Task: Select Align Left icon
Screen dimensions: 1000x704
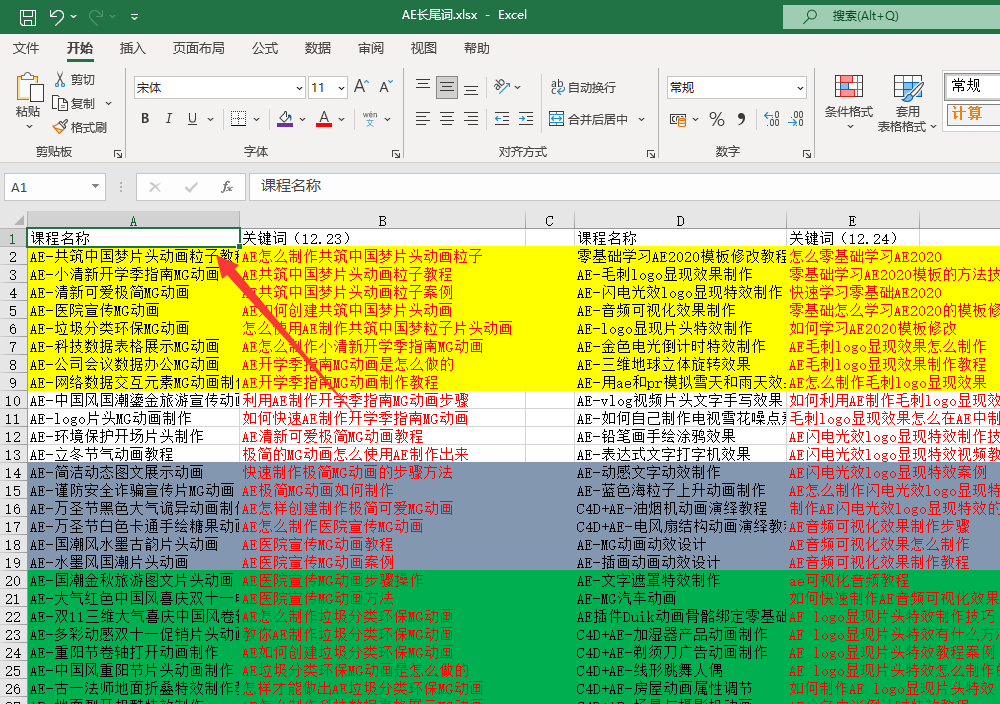Action: (423, 119)
